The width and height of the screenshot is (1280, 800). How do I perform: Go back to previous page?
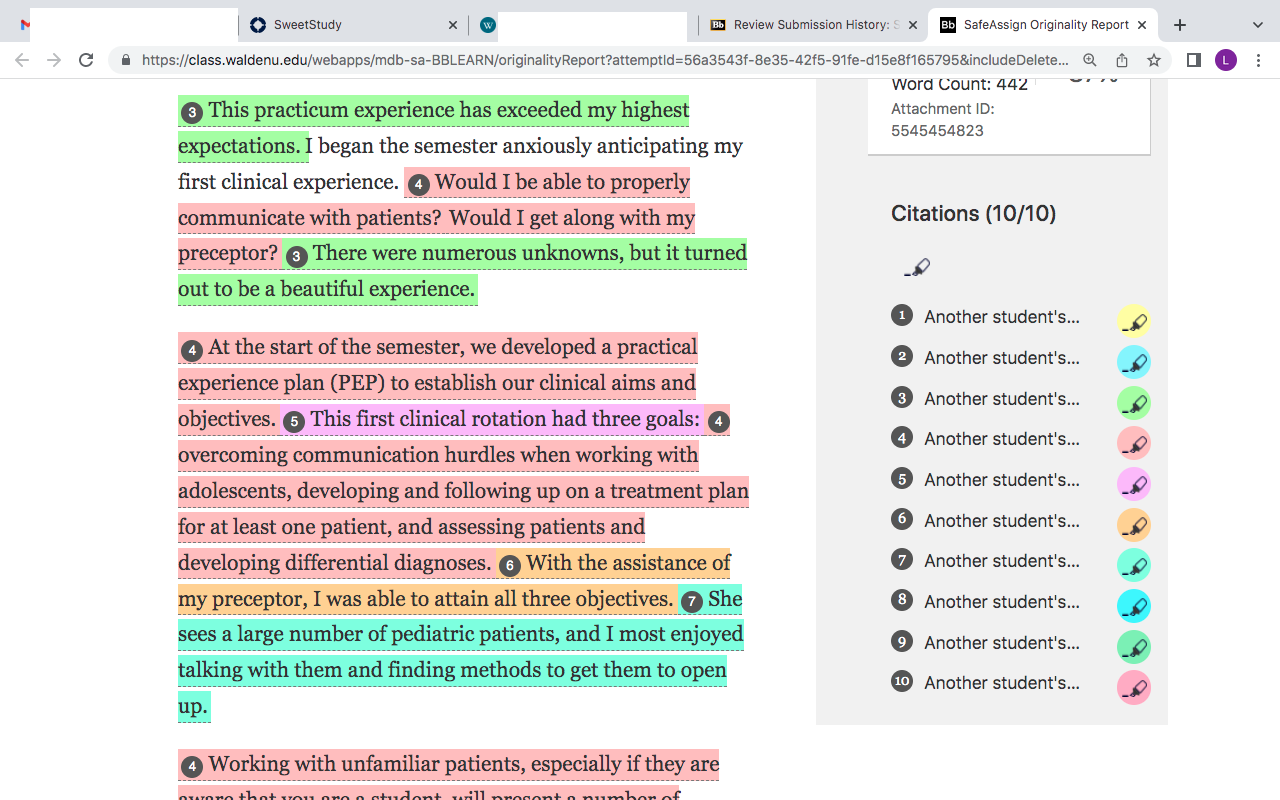point(22,60)
